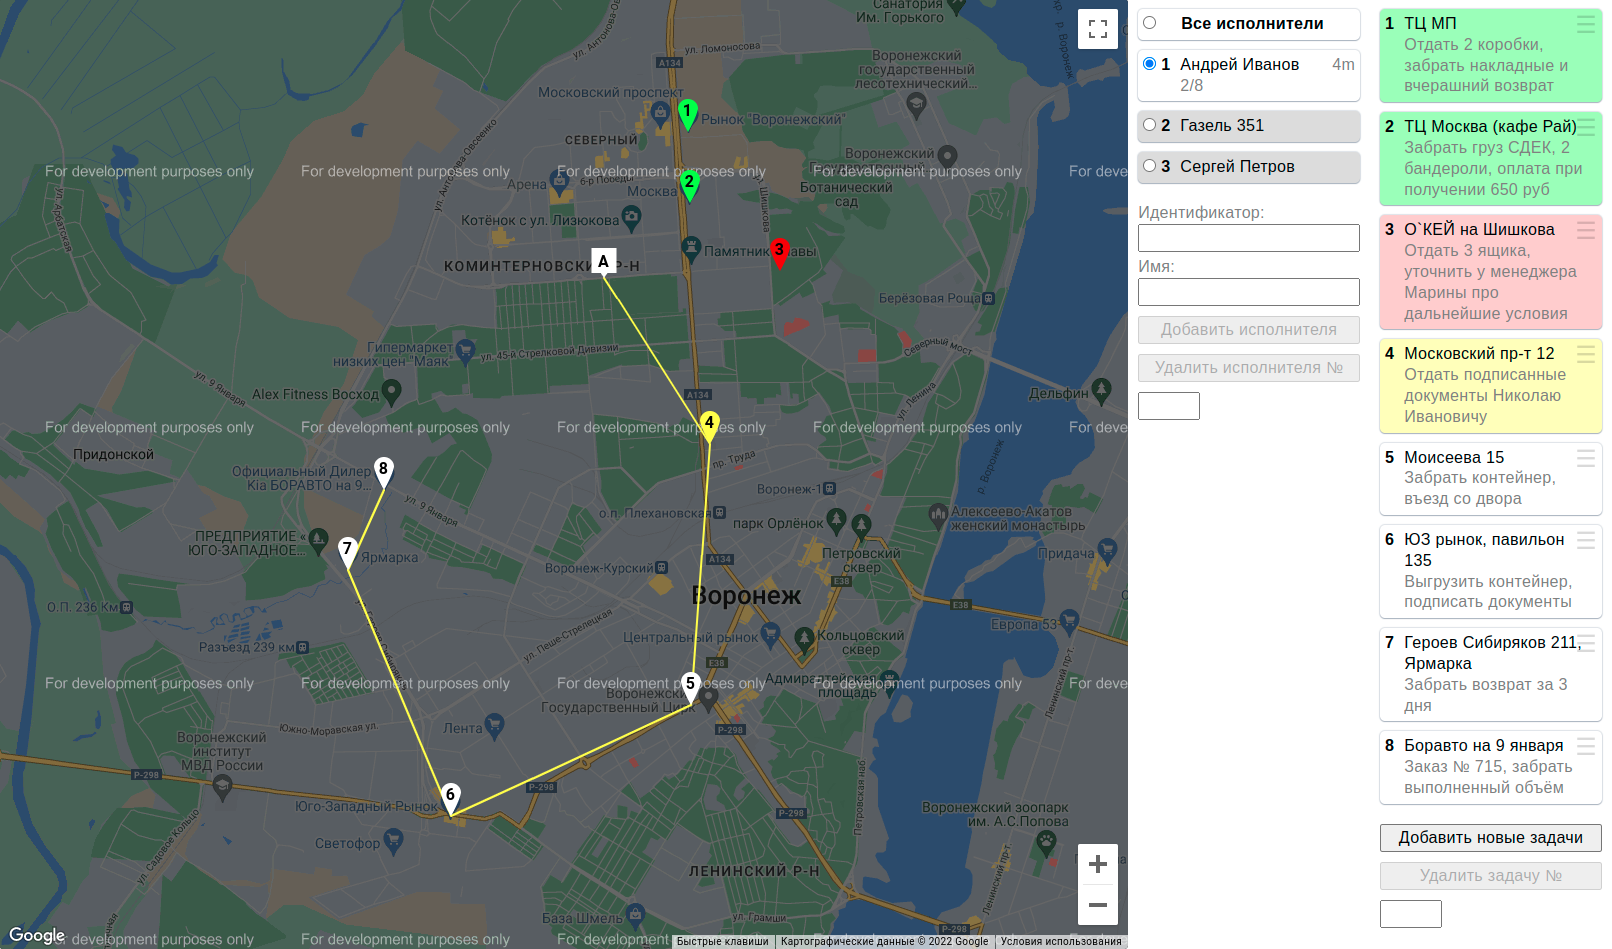Click Быстрые клавиши at the map bottom
Screen dimensions: 1612x949
pyautogui.click(x=723, y=941)
